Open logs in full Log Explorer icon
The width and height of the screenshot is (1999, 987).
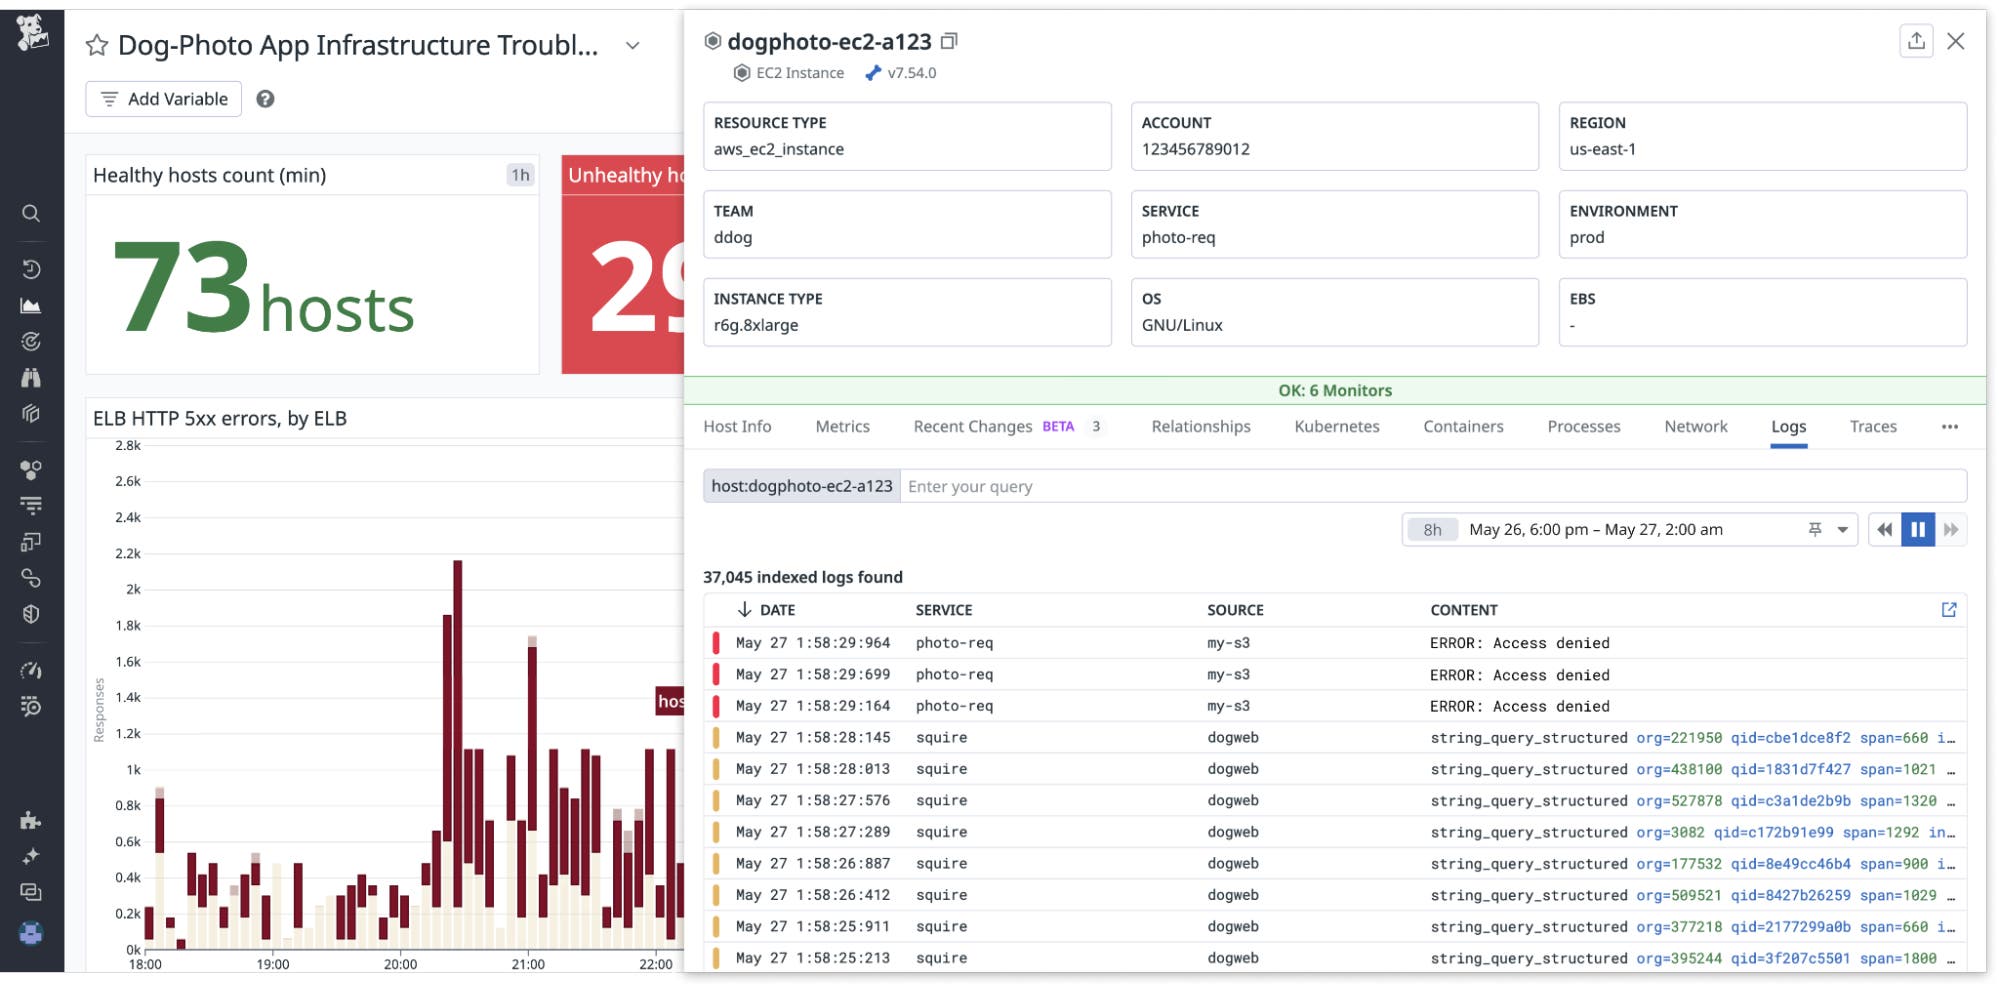pyautogui.click(x=1948, y=610)
